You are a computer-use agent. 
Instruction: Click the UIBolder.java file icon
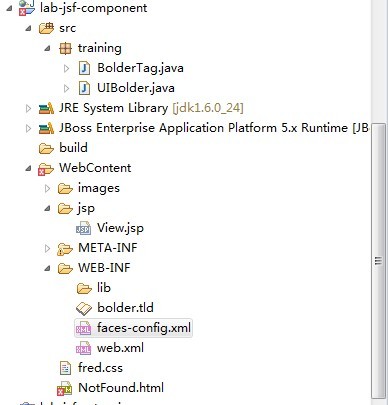84,88
